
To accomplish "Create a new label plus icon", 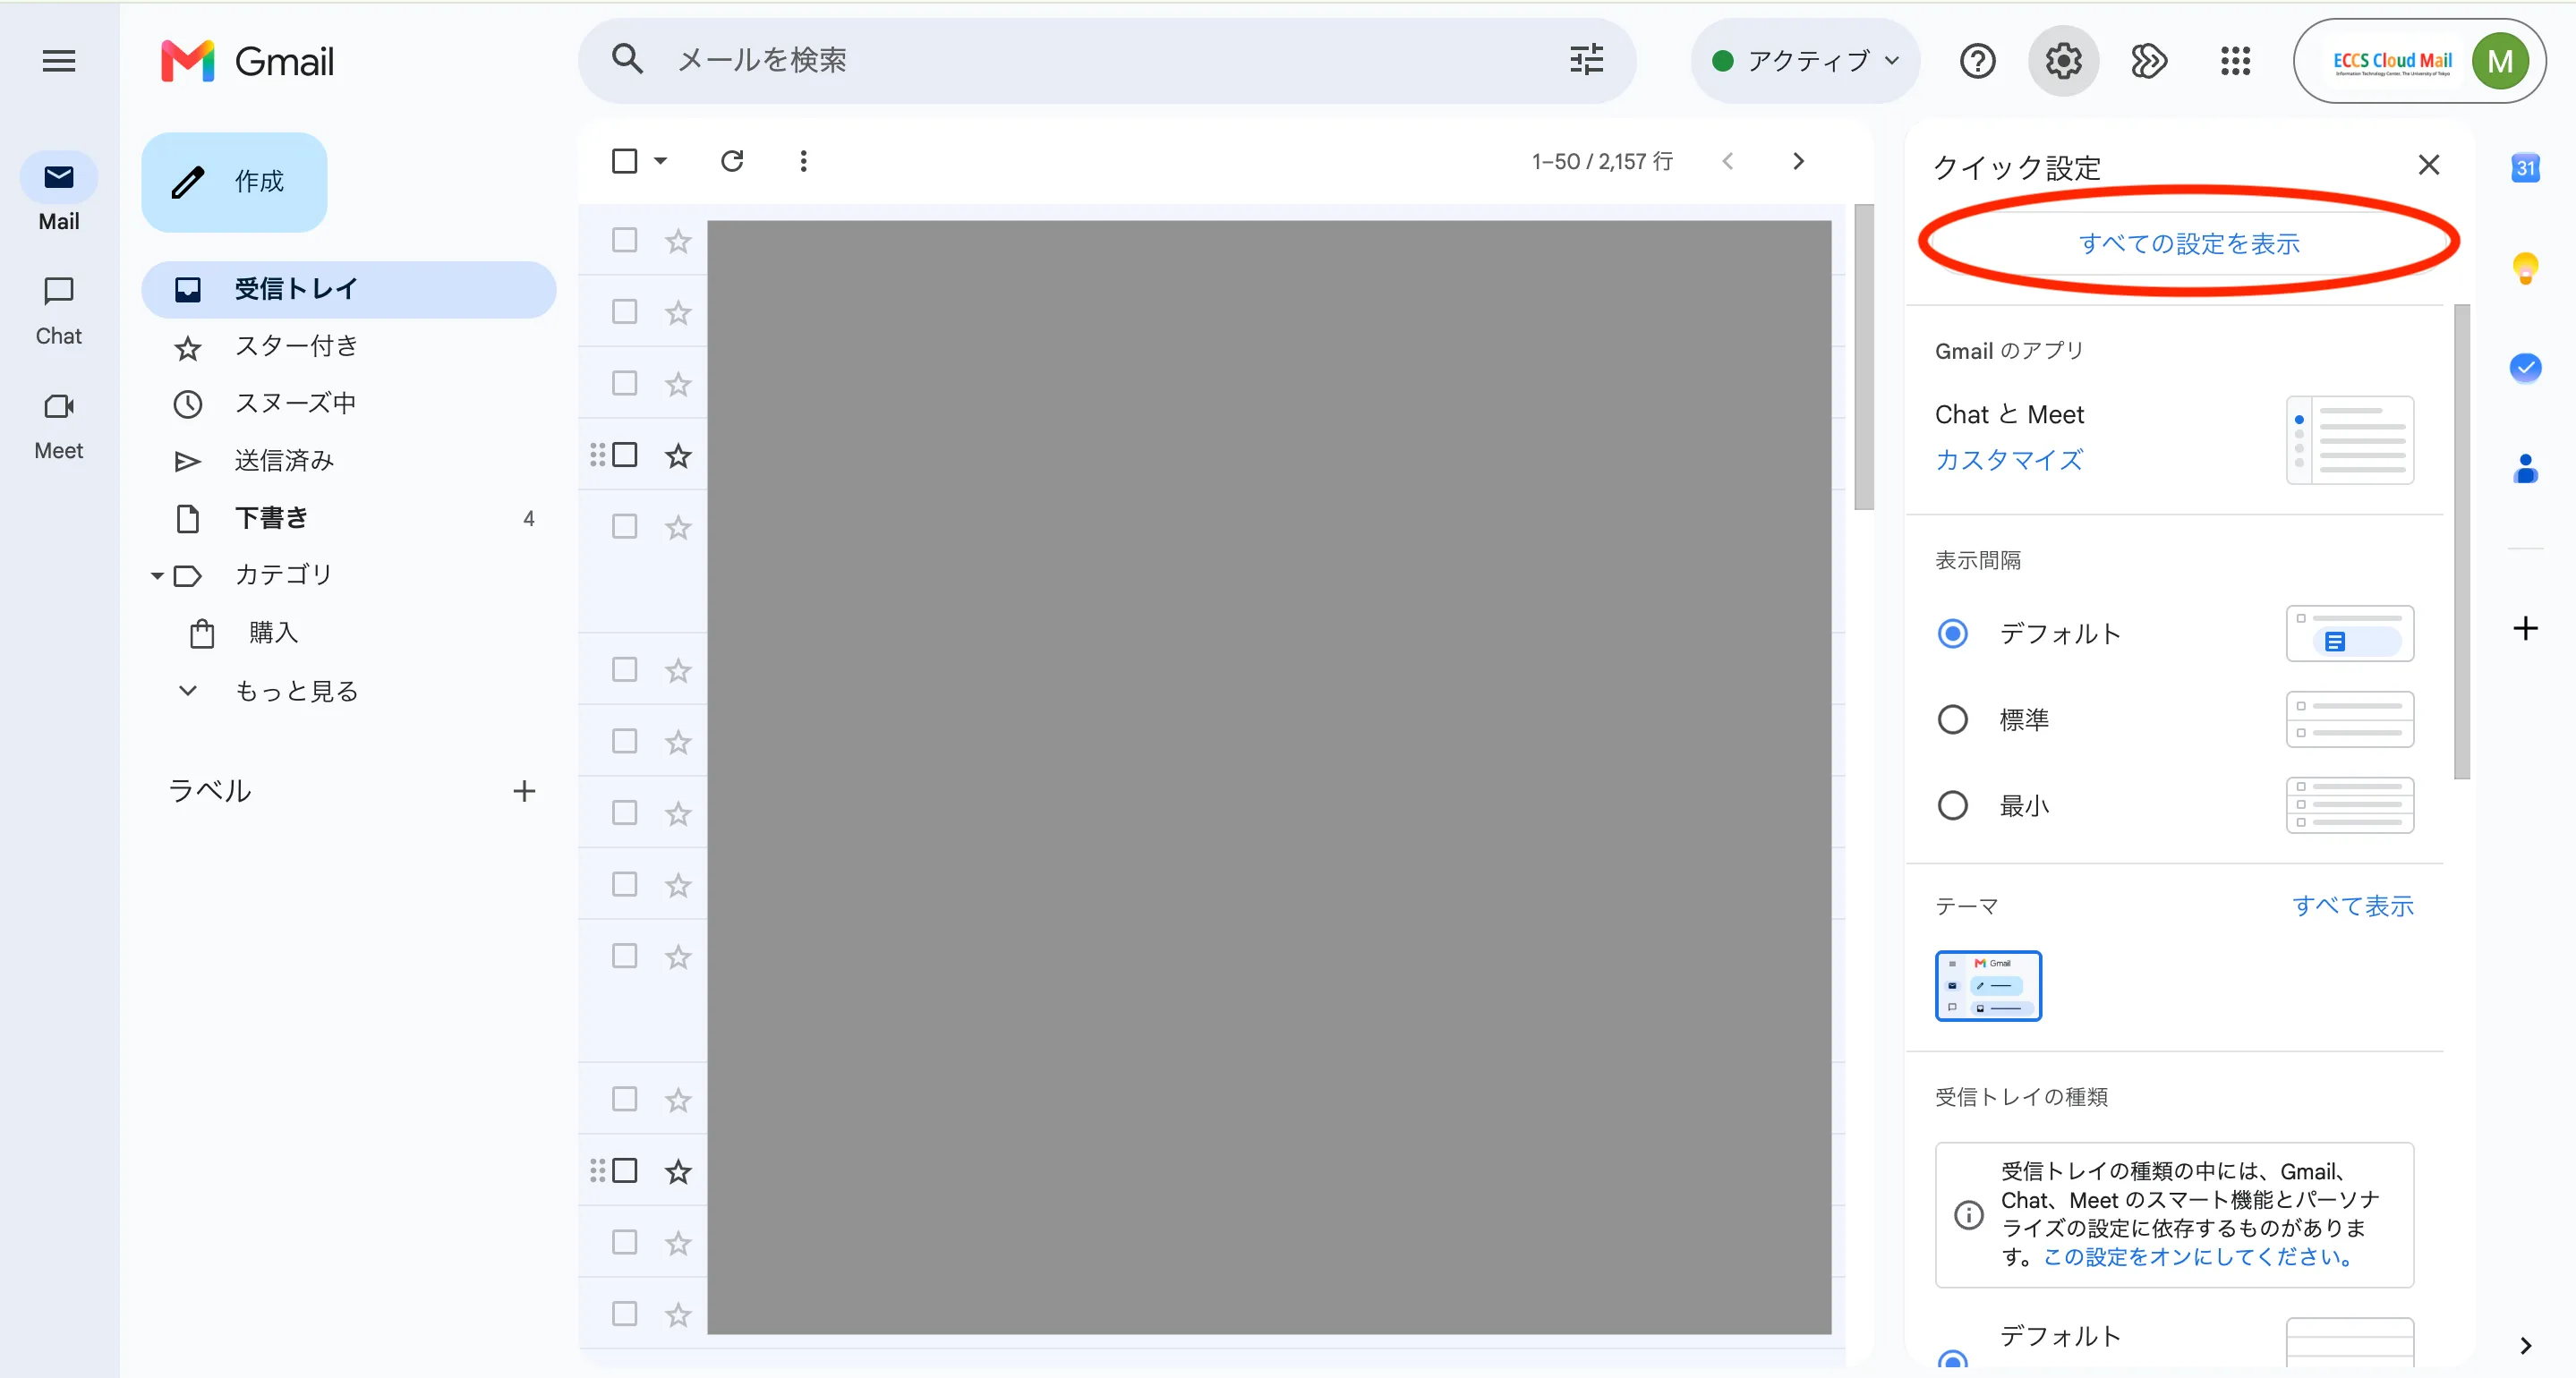I will [x=524, y=791].
